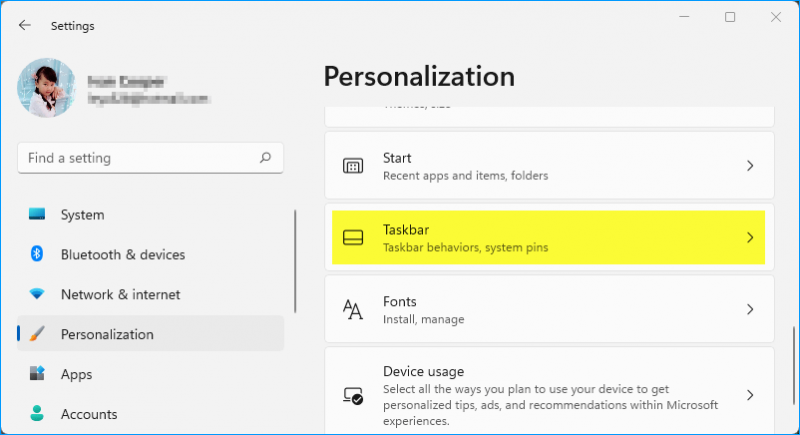Open Bluetooth & devices settings
The image size is (800, 435).
click(151, 254)
